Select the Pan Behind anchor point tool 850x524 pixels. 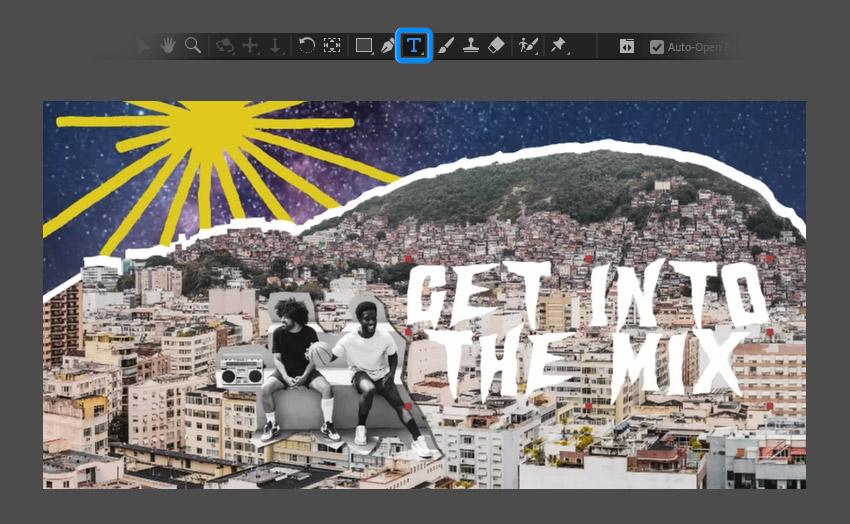click(332, 46)
